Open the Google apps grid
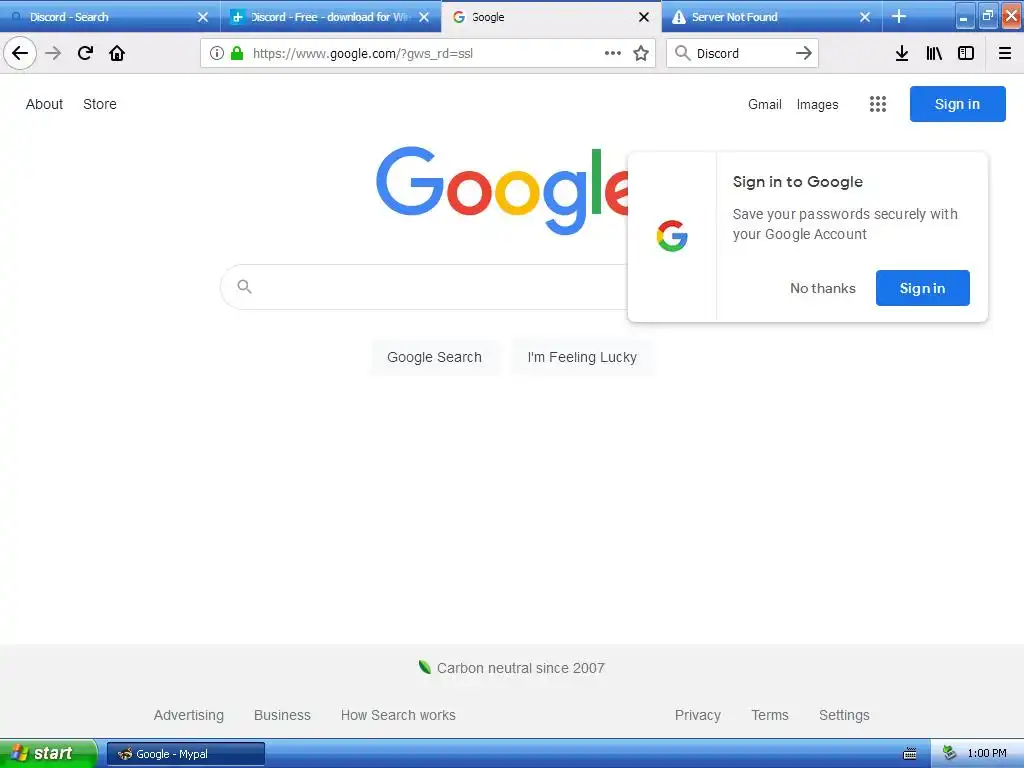The image size is (1024, 768). [x=878, y=104]
